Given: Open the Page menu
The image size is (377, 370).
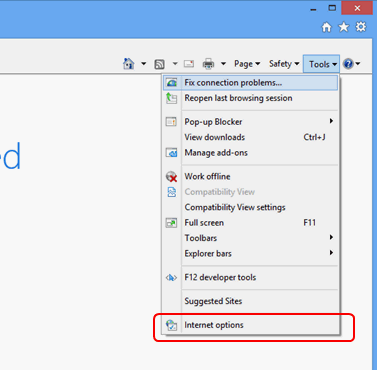Looking at the screenshot, I should tap(247, 64).
